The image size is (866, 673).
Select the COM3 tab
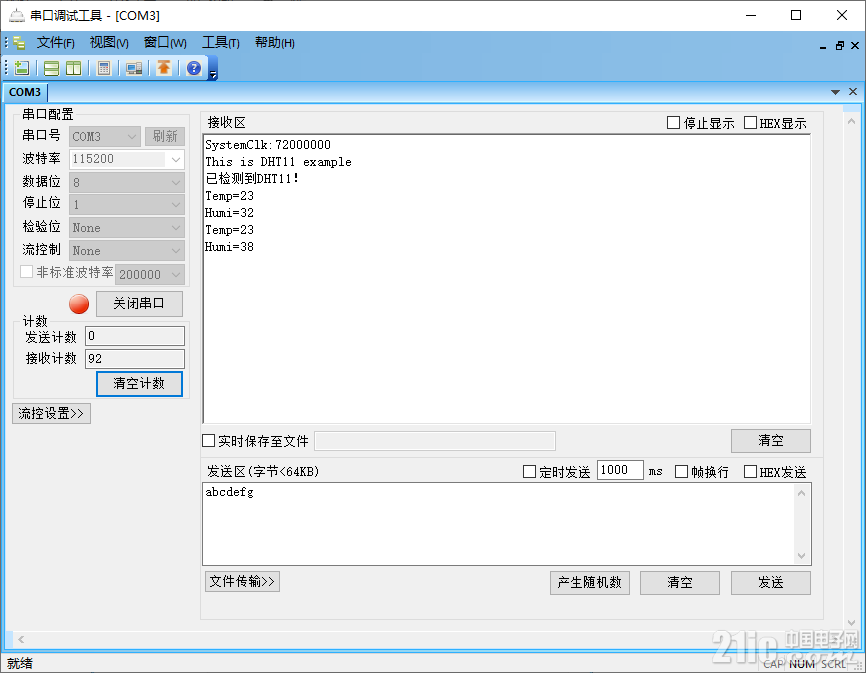[x=25, y=92]
